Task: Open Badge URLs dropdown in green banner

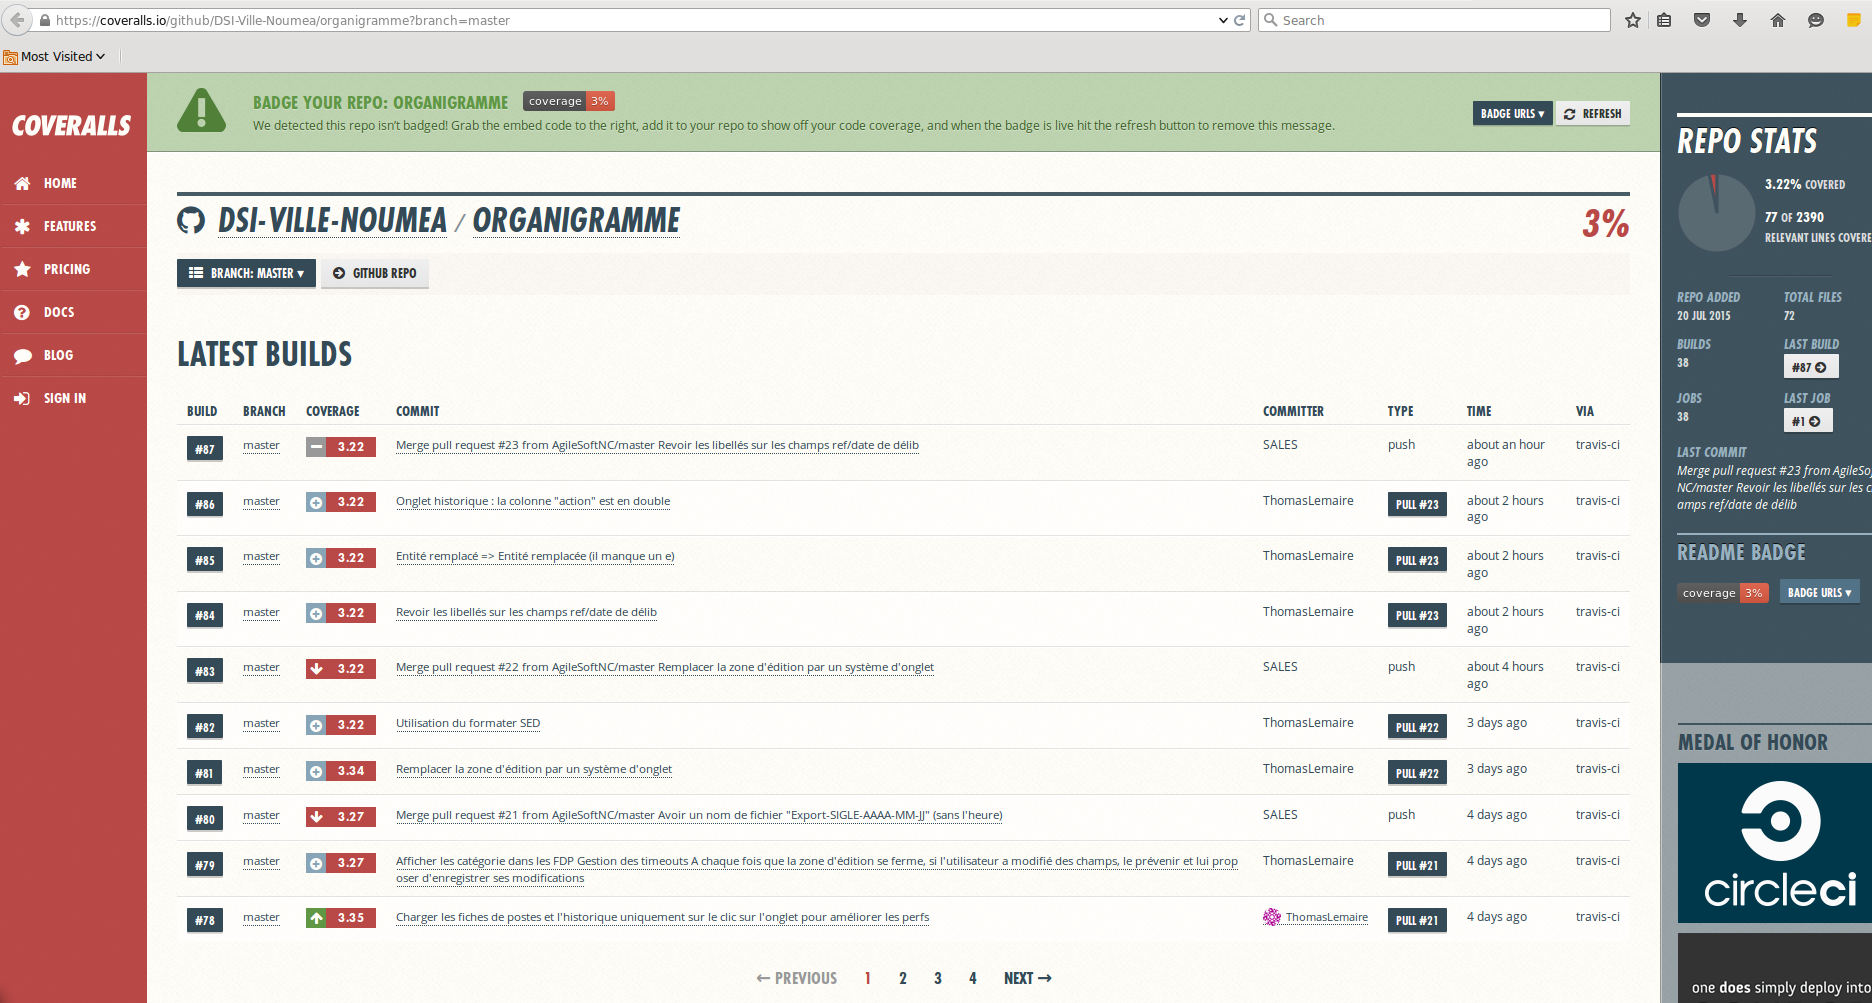Action: click(1512, 114)
